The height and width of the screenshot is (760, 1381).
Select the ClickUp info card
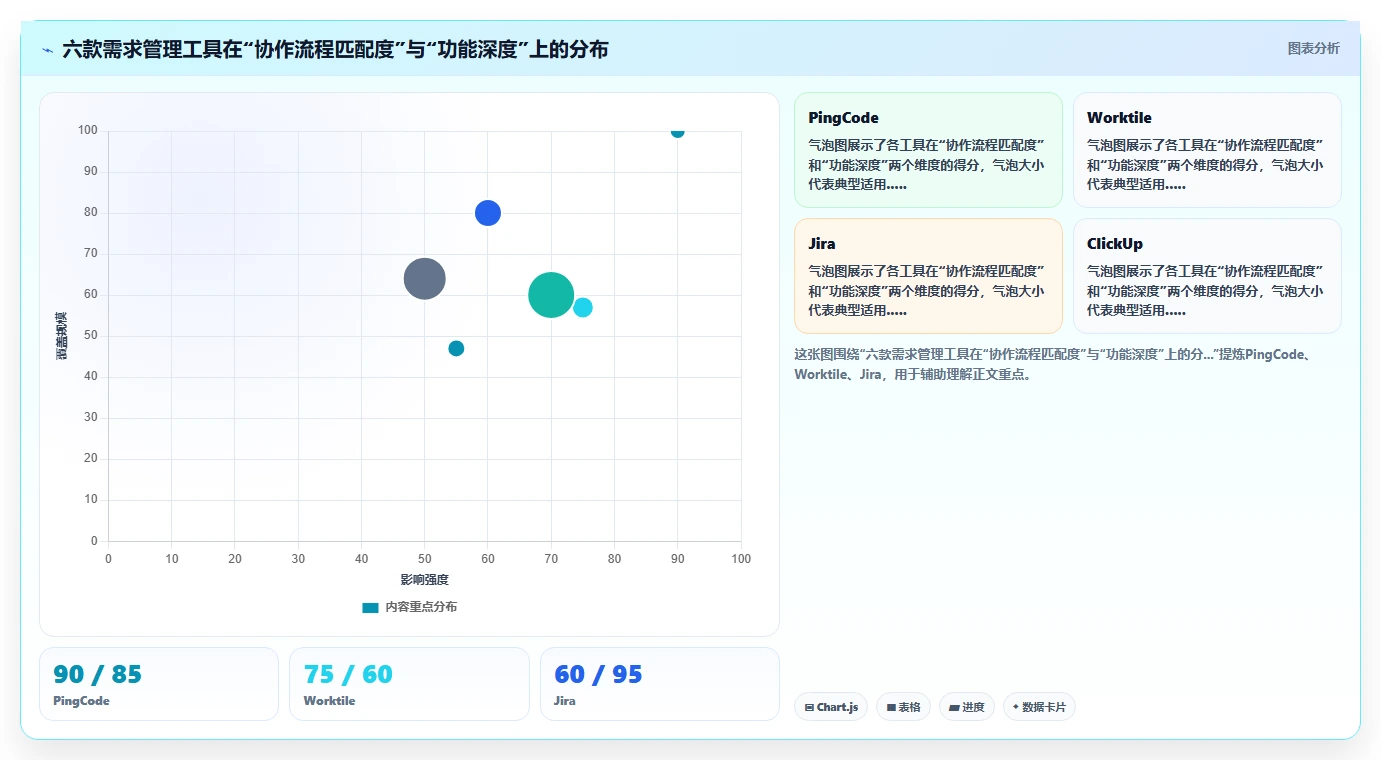pos(1207,276)
